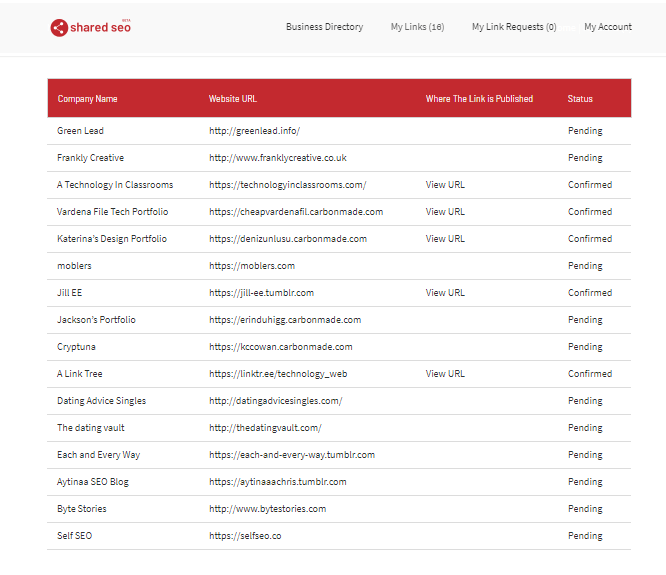View URL for A Link Tree row
The width and height of the screenshot is (666, 575).
[x=445, y=374]
